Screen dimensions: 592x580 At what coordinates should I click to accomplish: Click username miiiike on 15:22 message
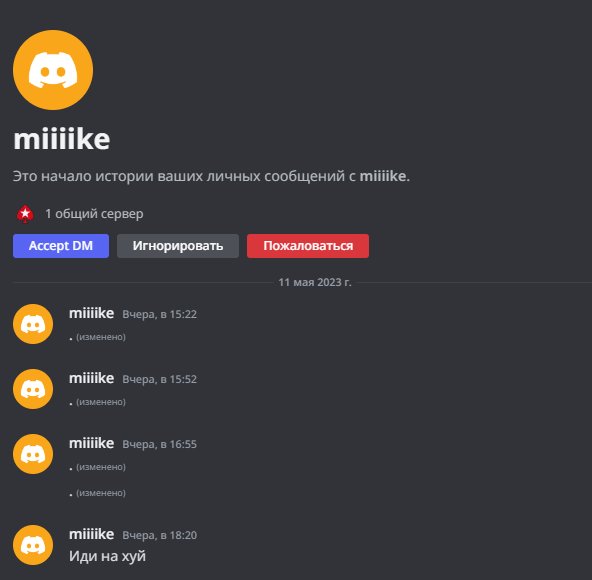(x=91, y=313)
